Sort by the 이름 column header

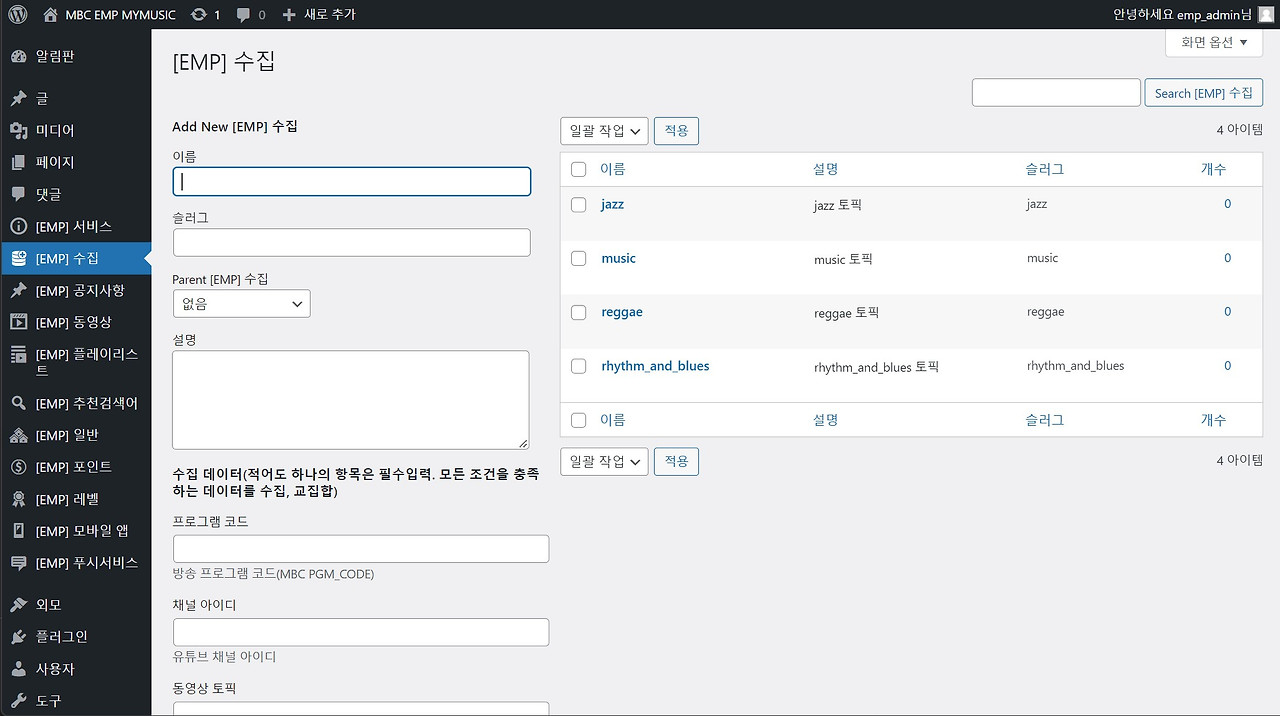pos(612,169)
